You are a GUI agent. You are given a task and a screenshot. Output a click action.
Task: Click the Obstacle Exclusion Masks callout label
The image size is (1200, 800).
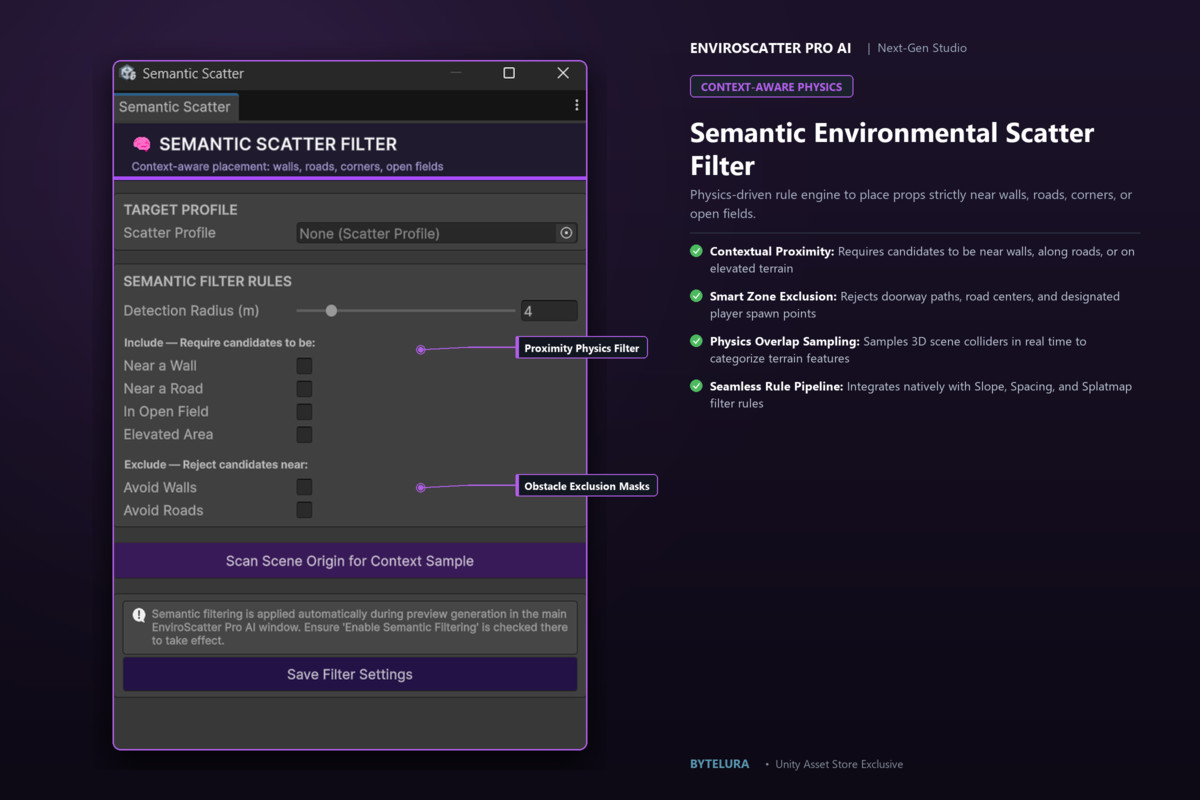587,486
